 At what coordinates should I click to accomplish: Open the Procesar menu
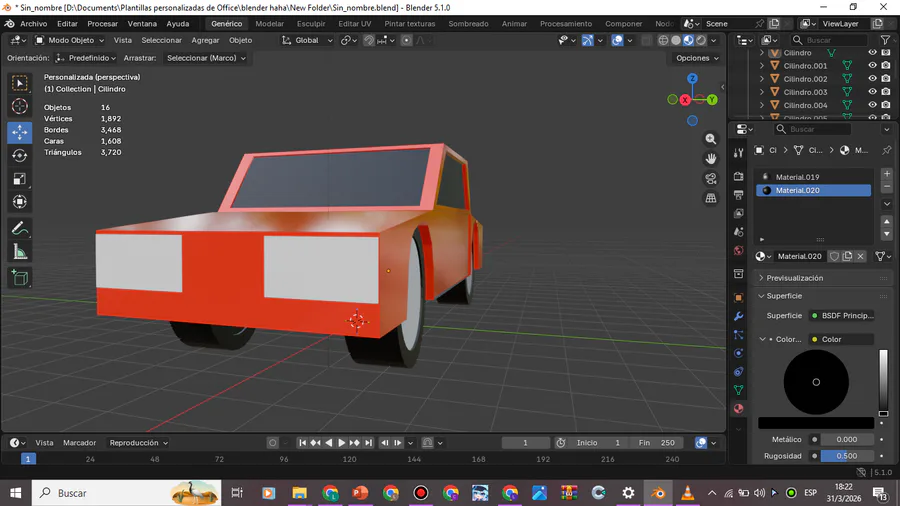tap(102, 23)
